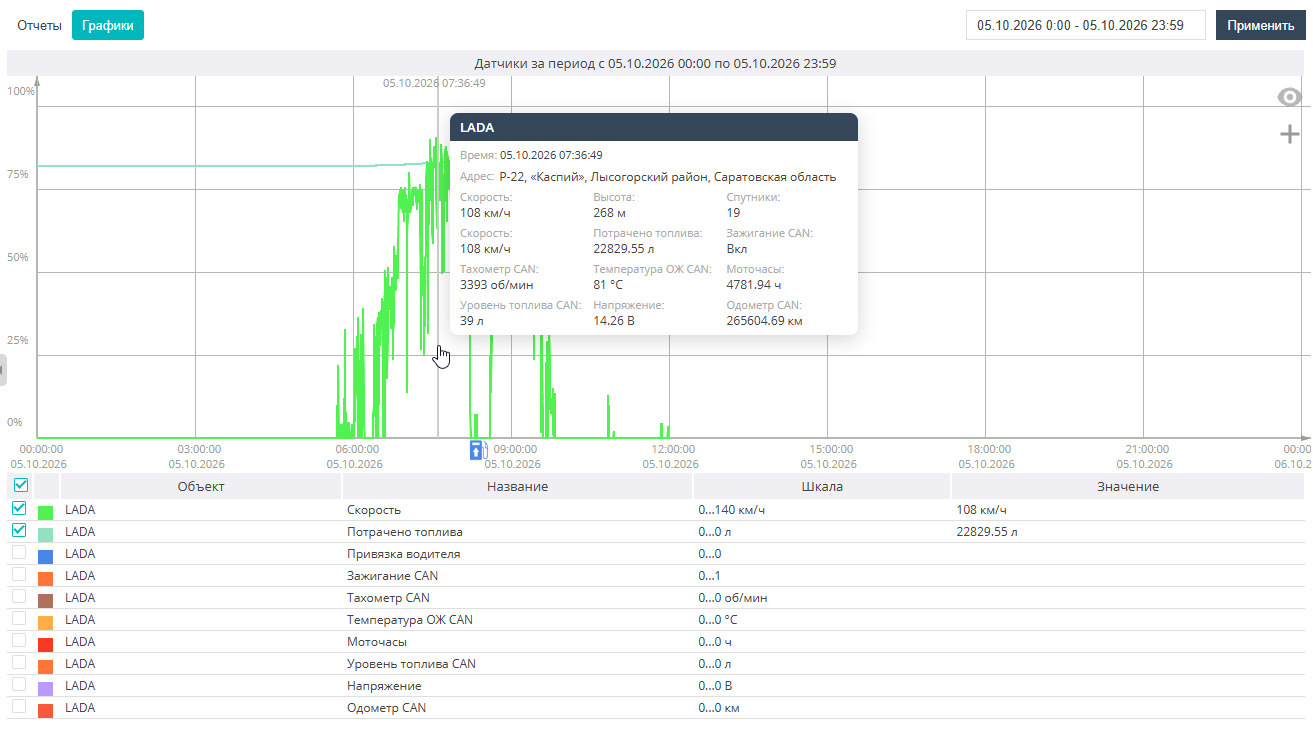Click the Название column header
The image size is (1313, 755).
pos(517,486)
